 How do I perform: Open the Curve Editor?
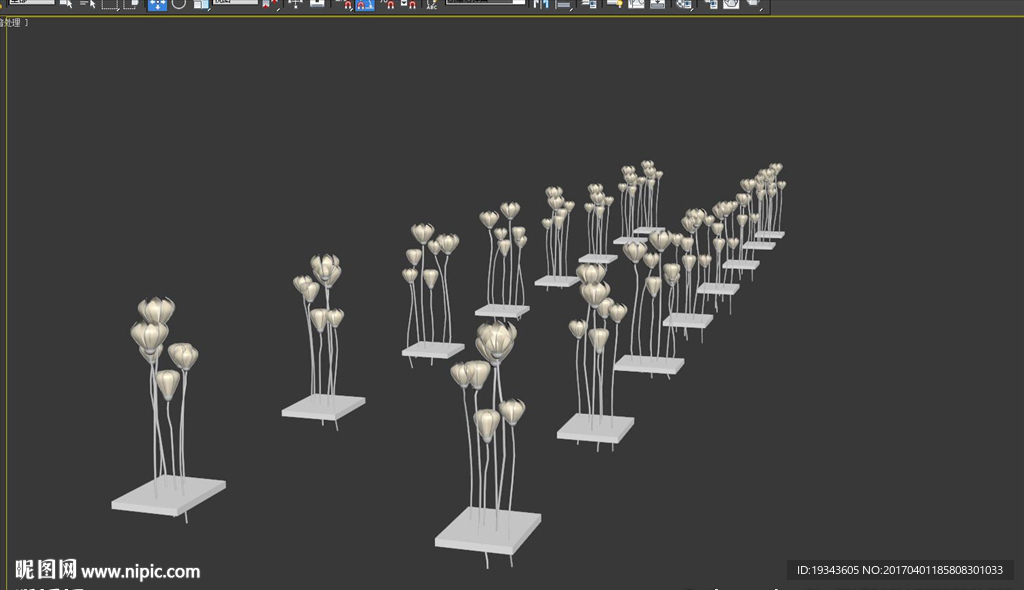[636, 4]
